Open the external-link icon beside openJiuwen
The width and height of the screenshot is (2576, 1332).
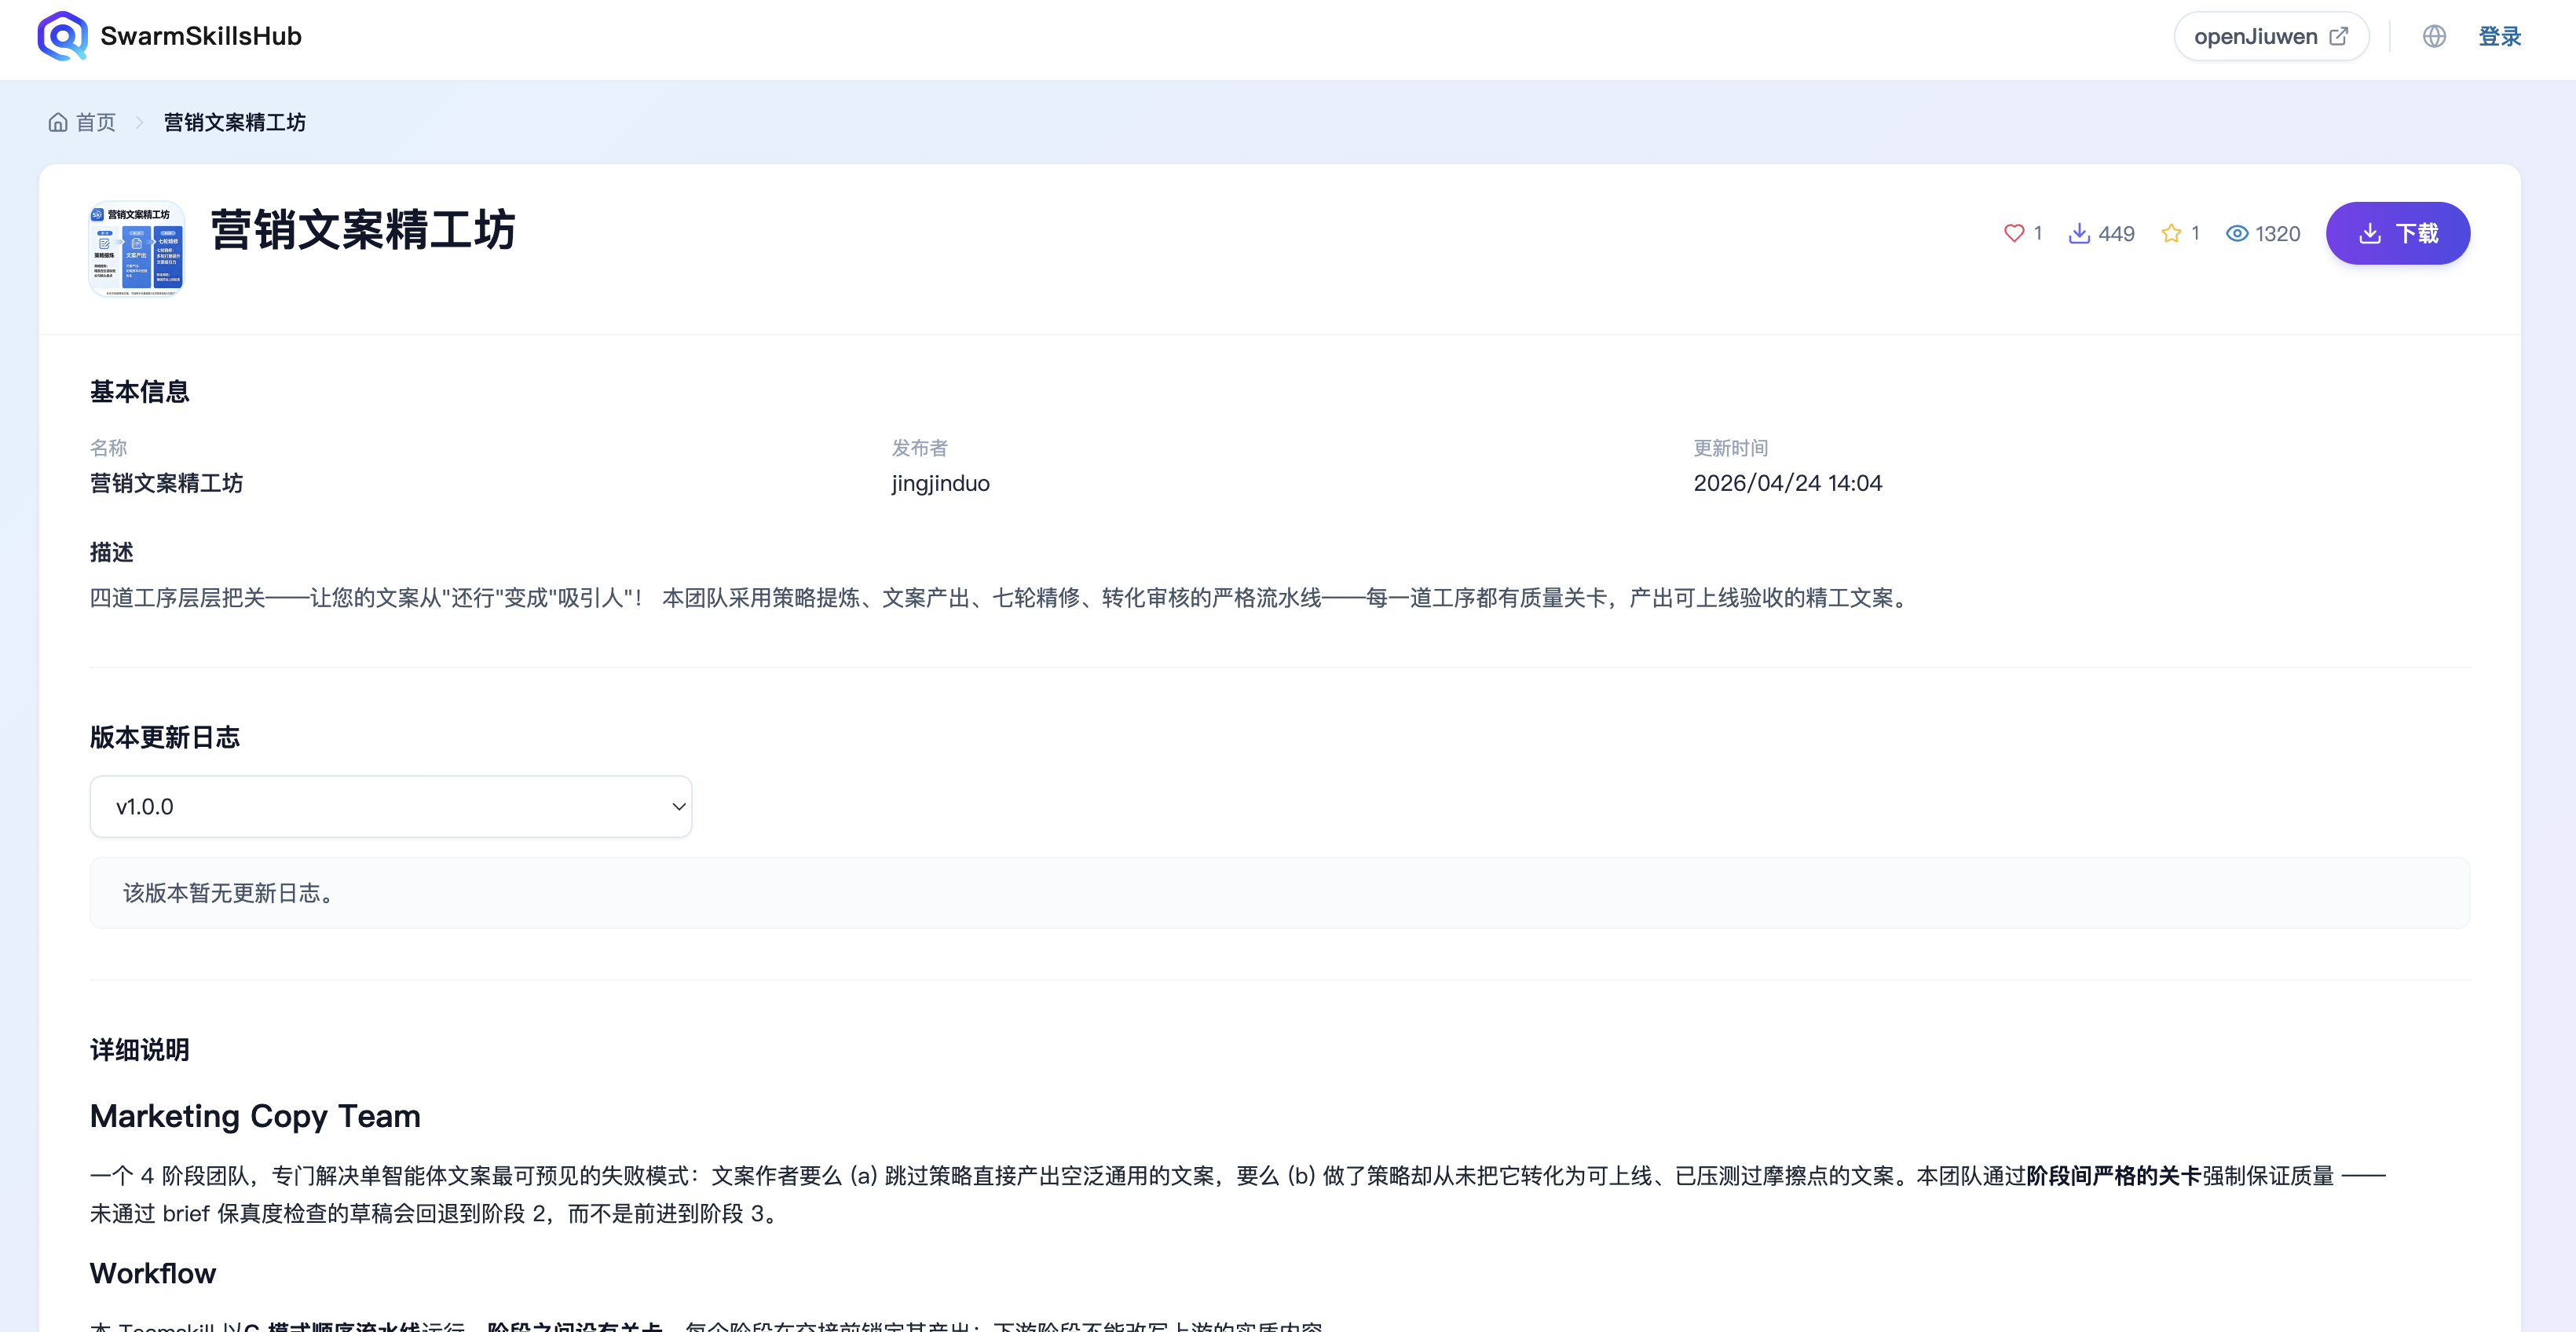(x=2338, y=36)
